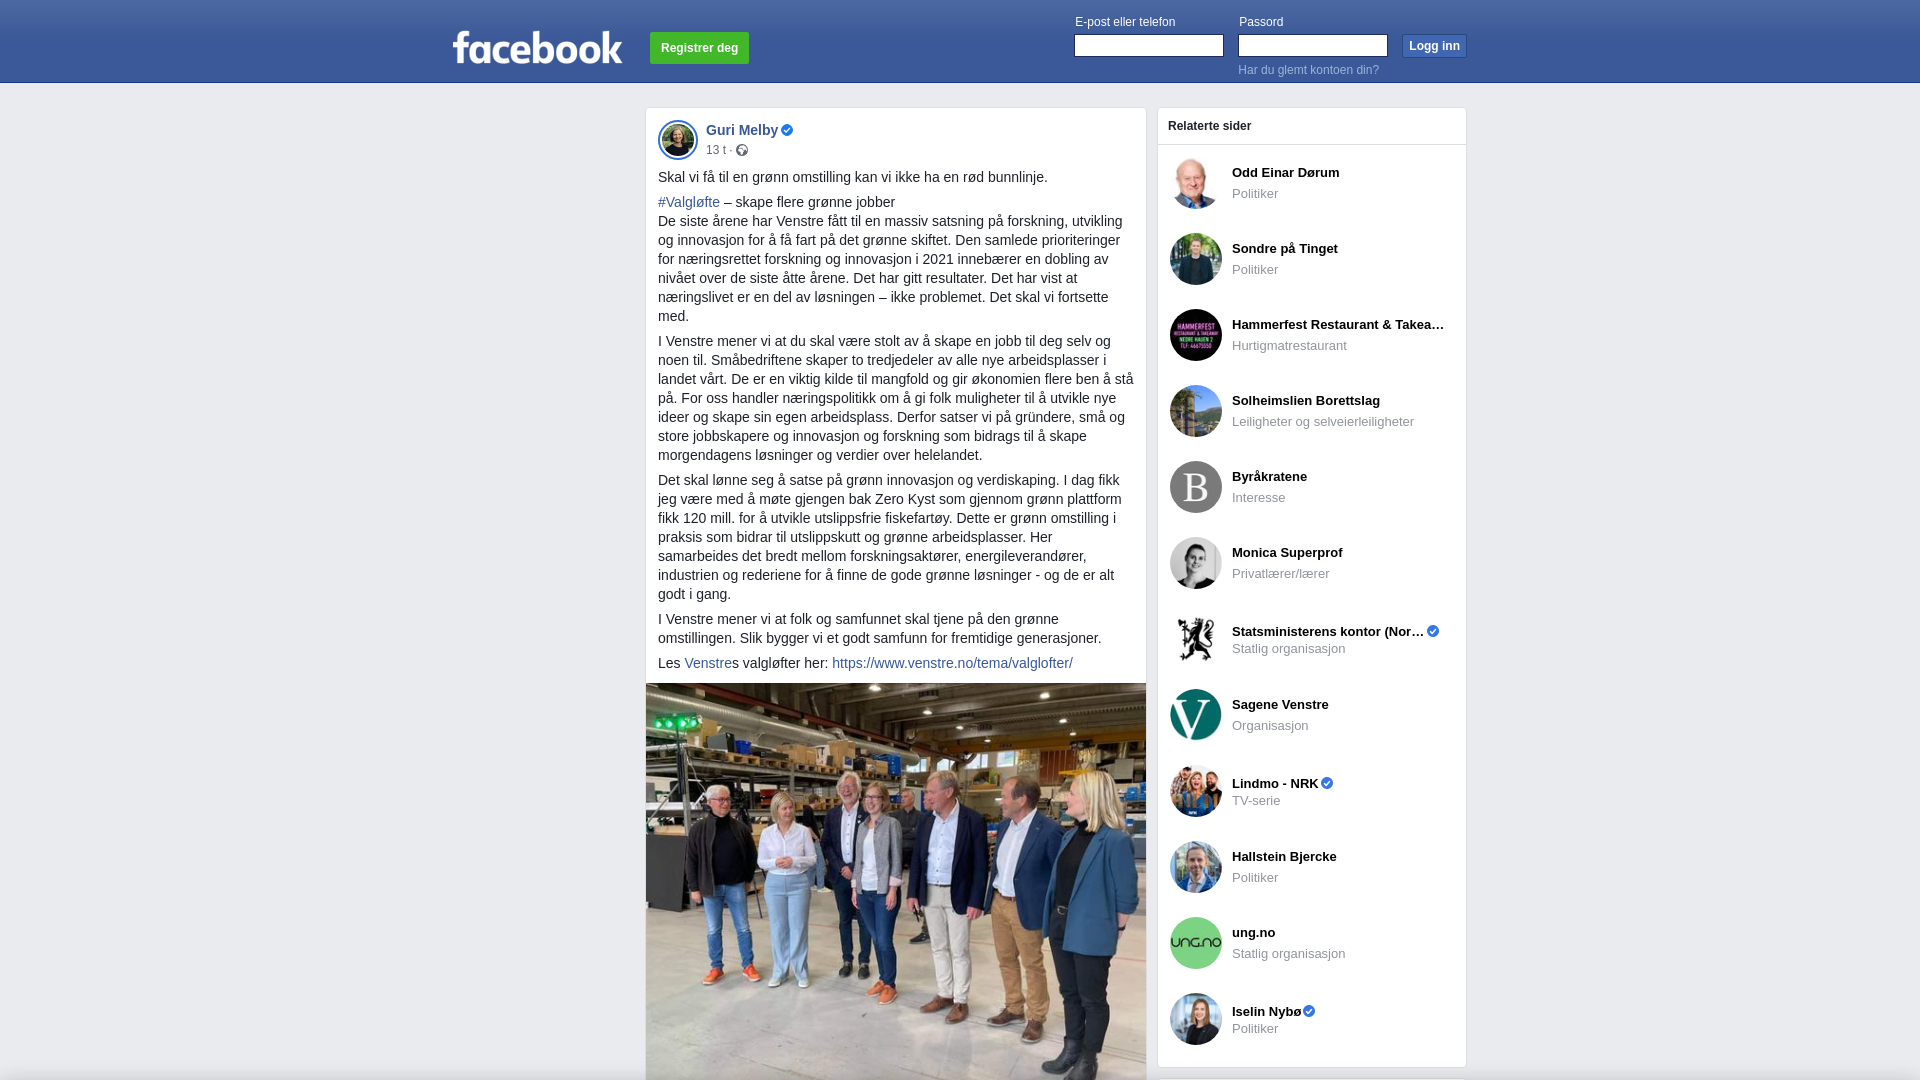
Task: Click the Lindmo - NRK thumbnail
Action: (1196, 791)
